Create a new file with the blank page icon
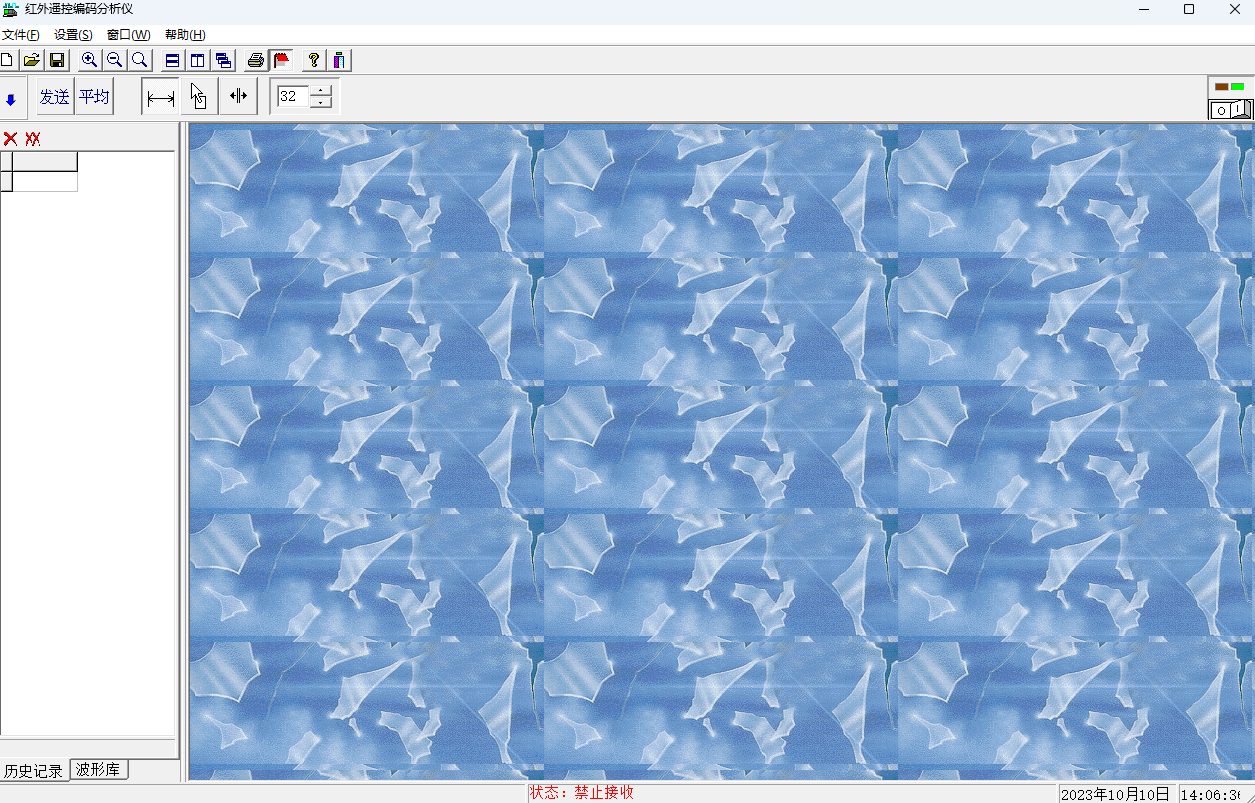The image size is (1255, 803). pyautogui.click(x=7, y=60)
